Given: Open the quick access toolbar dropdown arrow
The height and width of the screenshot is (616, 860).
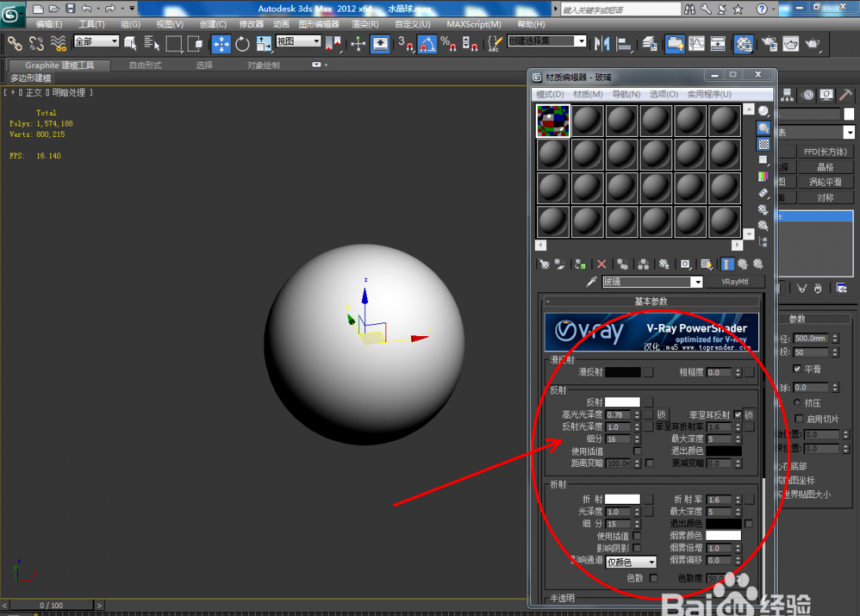Looking at the screenshot, I should tap(132, 8).
